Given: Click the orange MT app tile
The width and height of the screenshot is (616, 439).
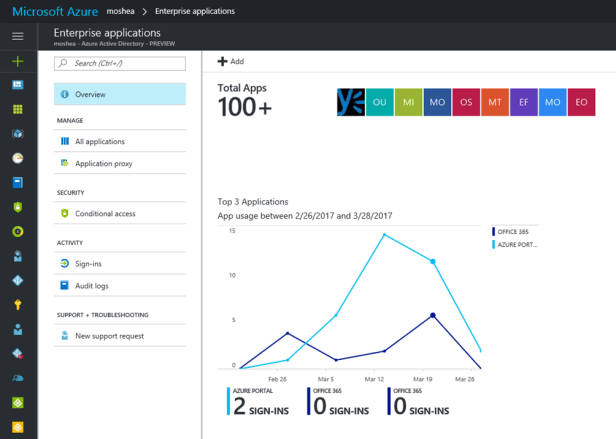Looking at the screenshot, I should click(494, 102).
